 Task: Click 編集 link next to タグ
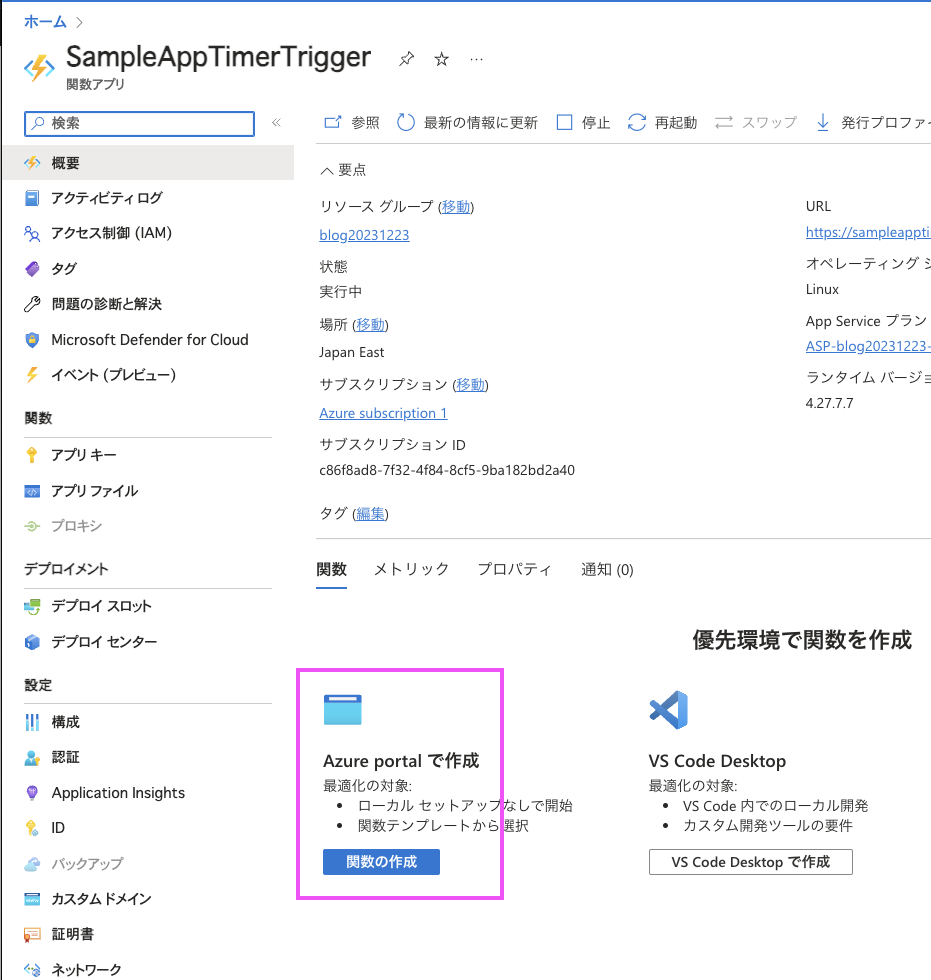[371, 514]
